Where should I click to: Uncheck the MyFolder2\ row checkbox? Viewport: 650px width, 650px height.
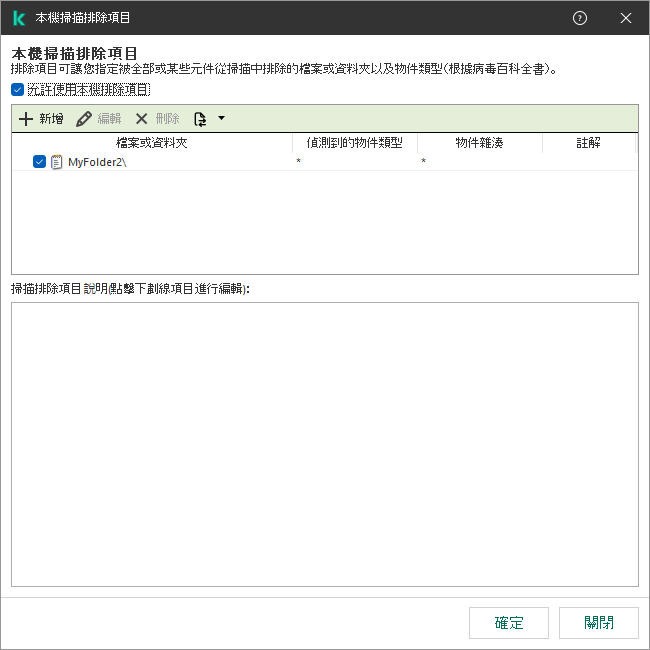(39, 162)
